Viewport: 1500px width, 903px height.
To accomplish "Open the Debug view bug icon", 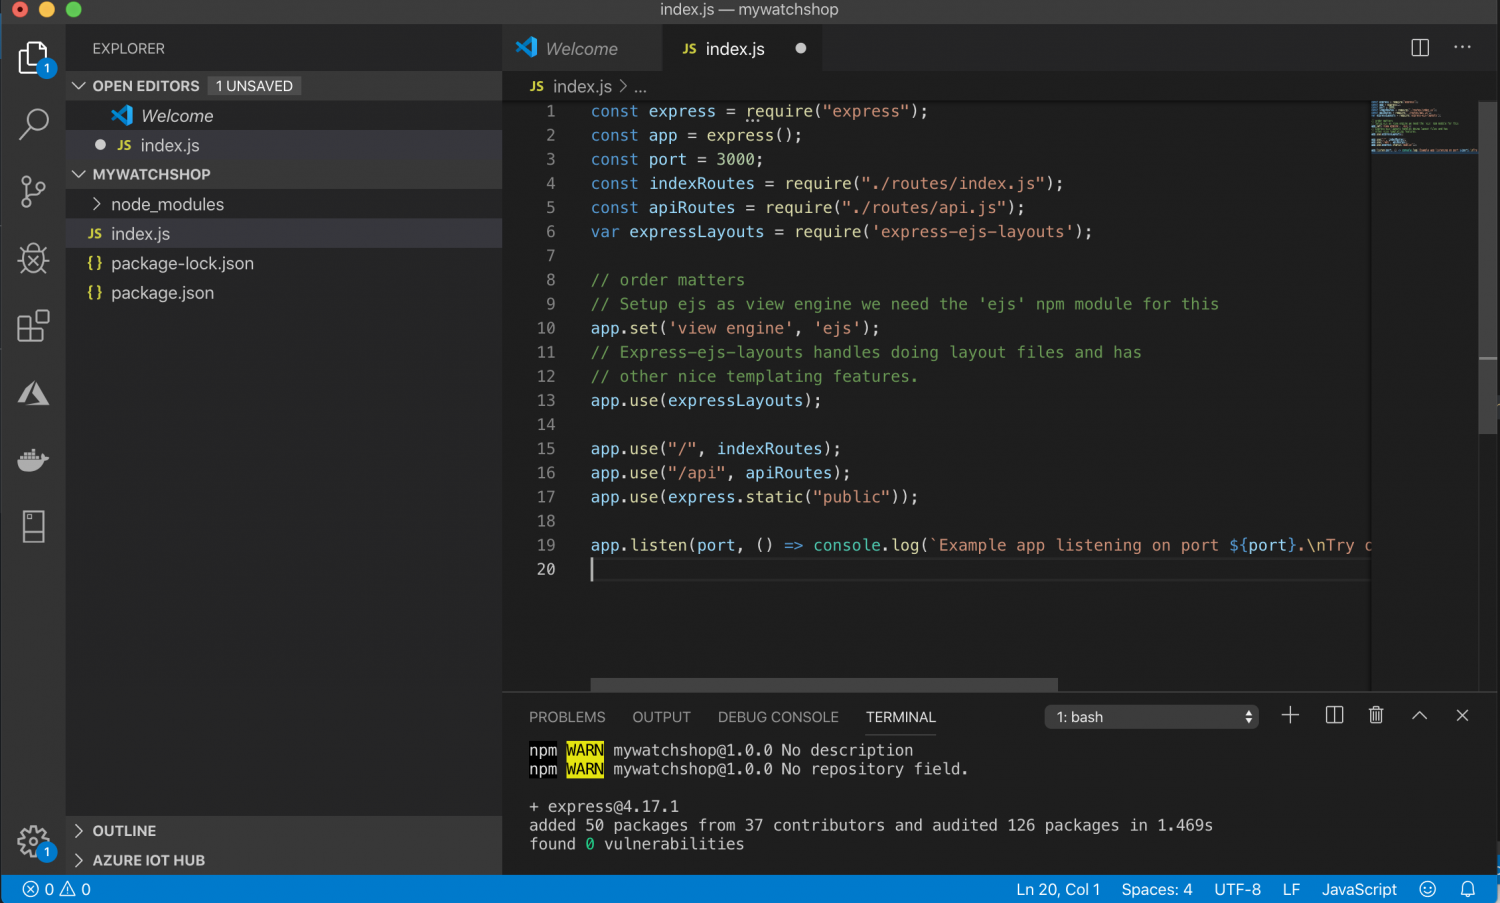I will 33,258.
